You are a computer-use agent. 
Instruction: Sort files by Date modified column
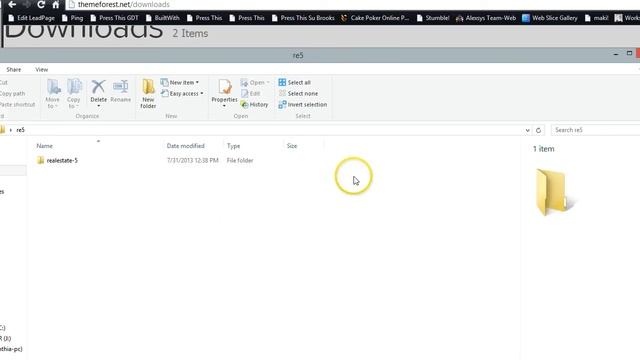185,146
